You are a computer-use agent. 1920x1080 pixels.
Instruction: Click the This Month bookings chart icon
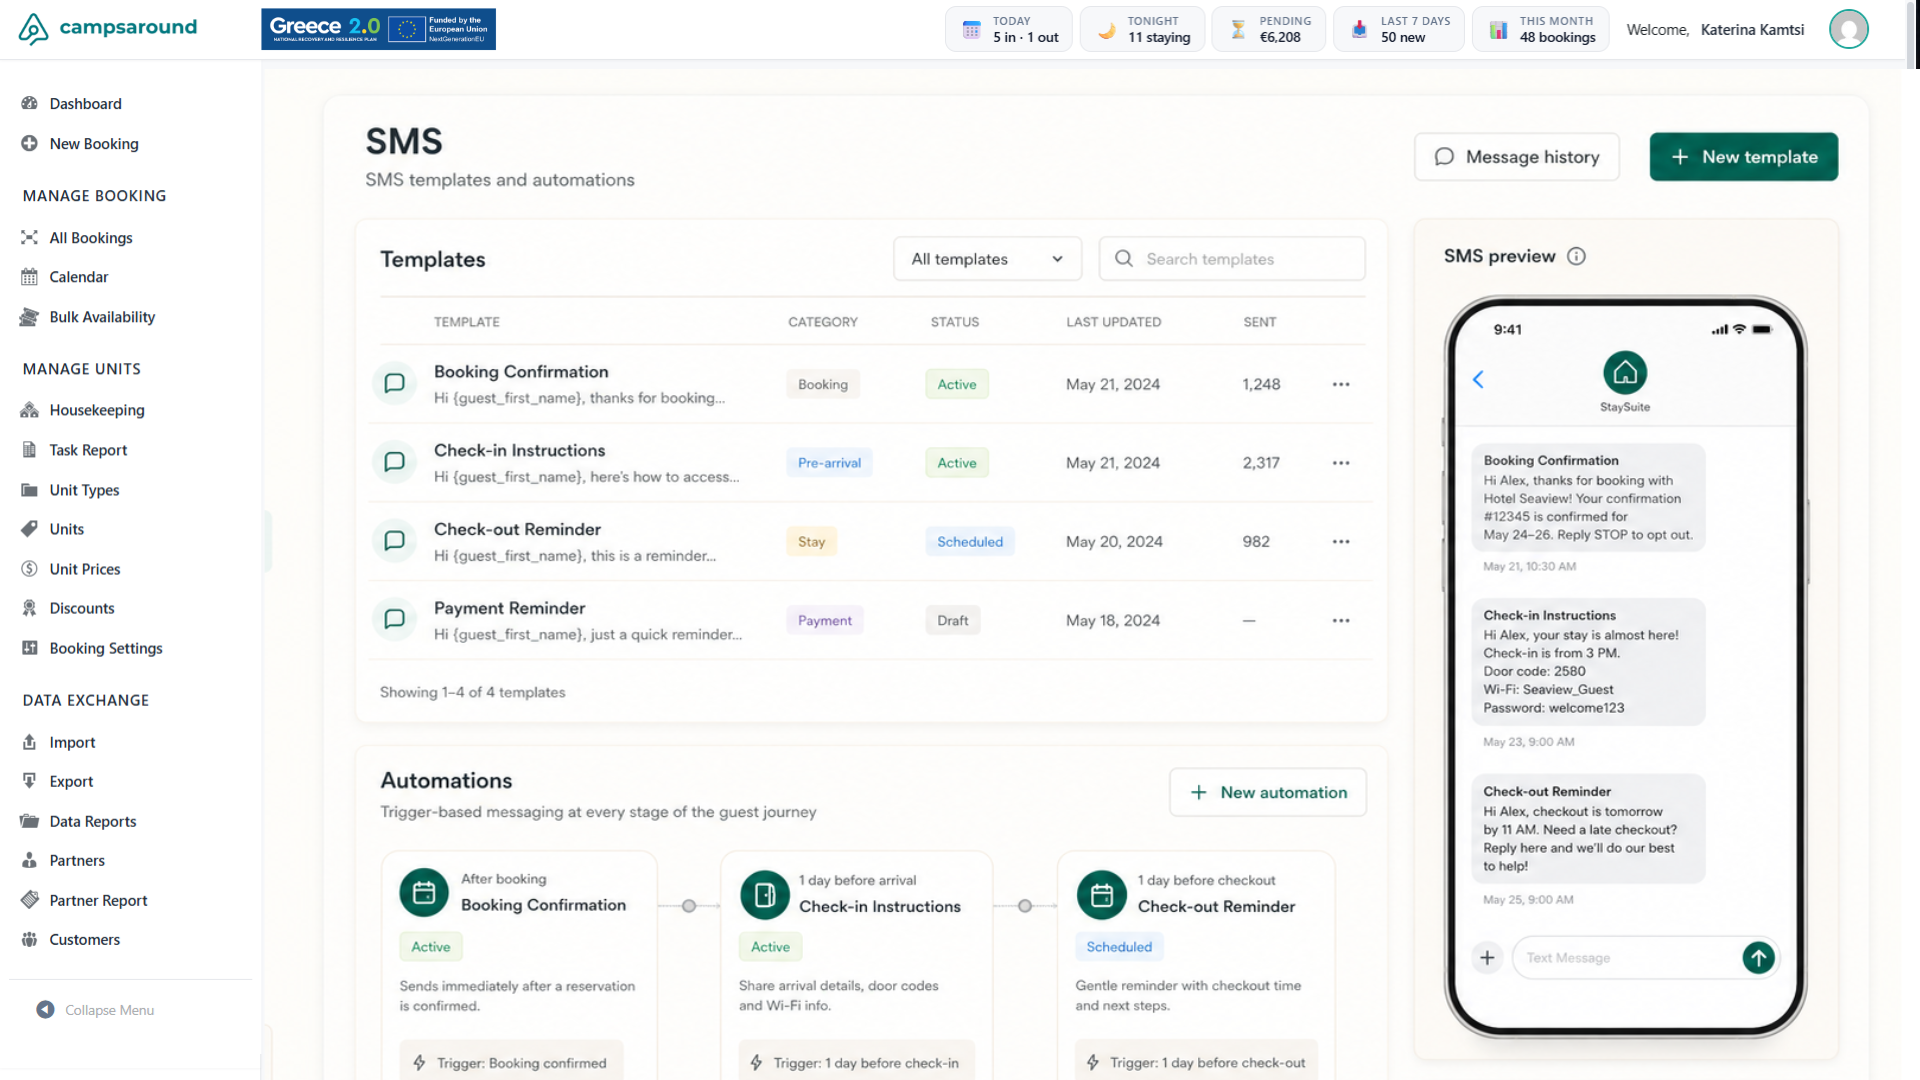(1498, 30)
